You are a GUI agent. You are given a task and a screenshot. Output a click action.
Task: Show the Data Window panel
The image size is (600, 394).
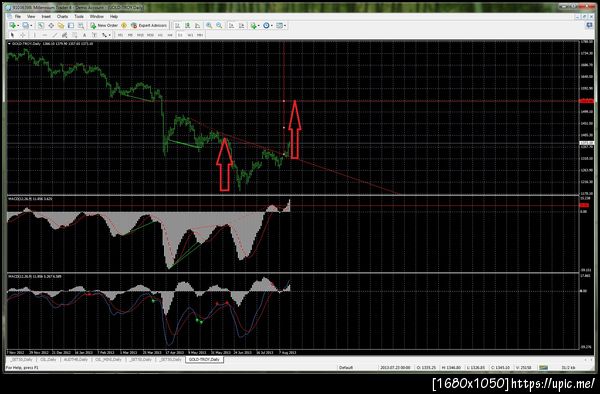point(51,25)
